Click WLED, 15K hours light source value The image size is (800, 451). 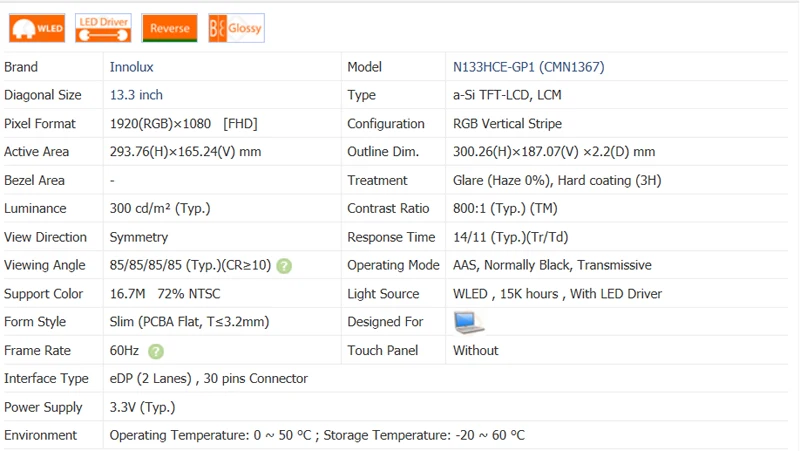pos(557,294)
